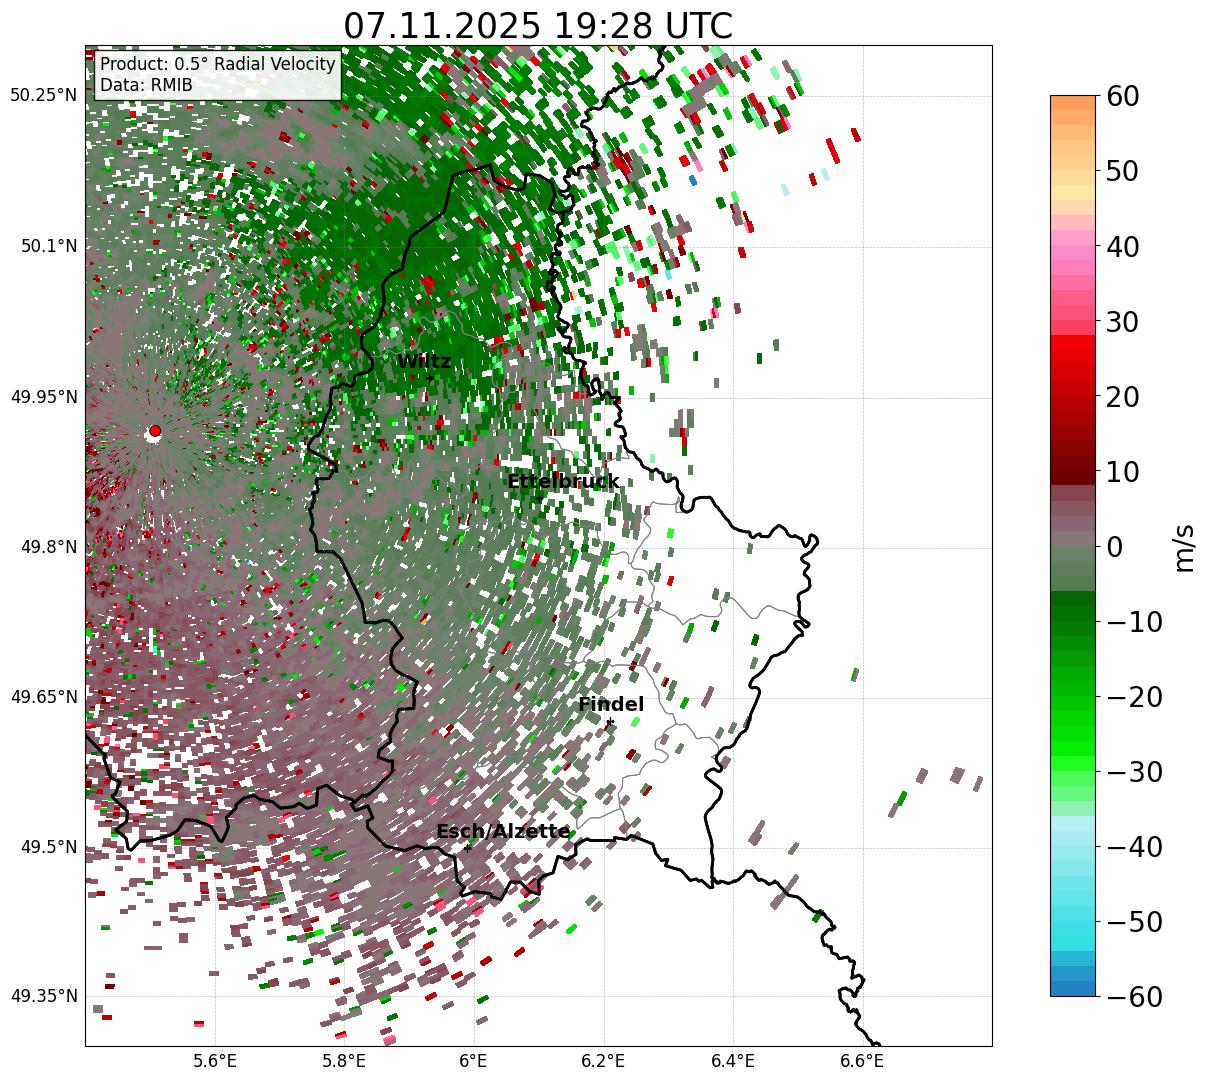Click the 5.6°E longitude tick label
The width and height of the screenshot is (1207, 1081).
(x=215, y=1062)
